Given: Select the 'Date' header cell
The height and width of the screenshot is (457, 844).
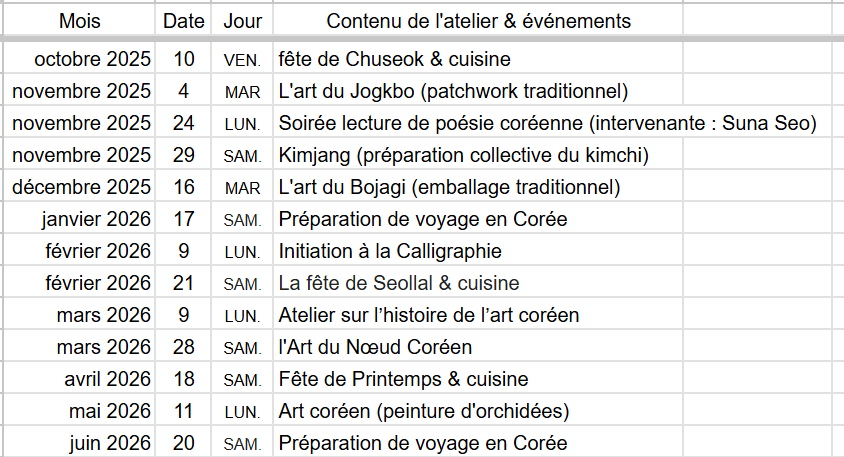Looking at the screenshot, I should [x=184, y=20].
